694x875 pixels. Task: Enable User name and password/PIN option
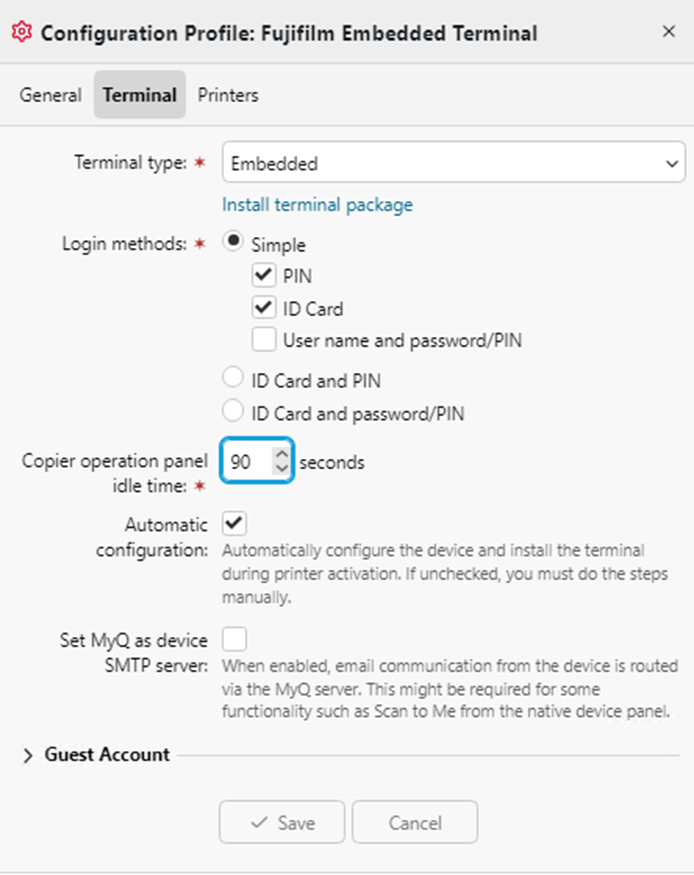coord(265,340)
